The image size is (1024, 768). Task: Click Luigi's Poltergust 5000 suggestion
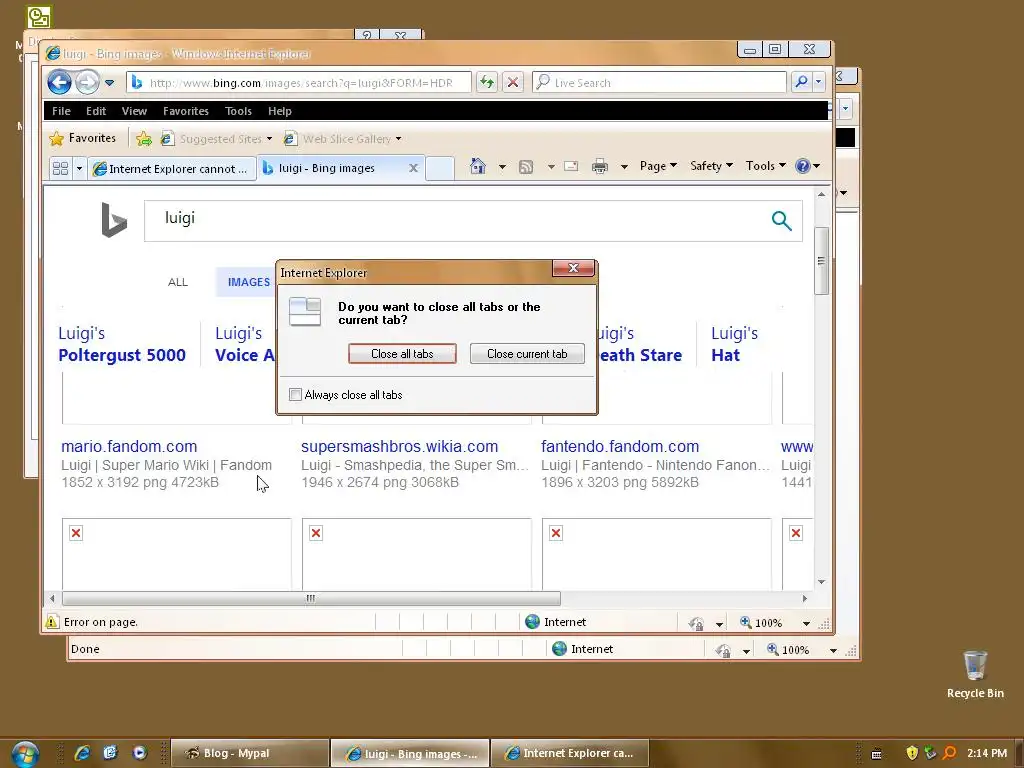tap(122, 344)
